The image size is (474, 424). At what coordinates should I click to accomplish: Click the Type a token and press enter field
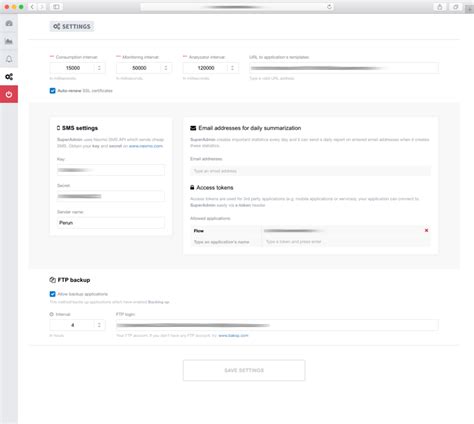pos(346,242)
